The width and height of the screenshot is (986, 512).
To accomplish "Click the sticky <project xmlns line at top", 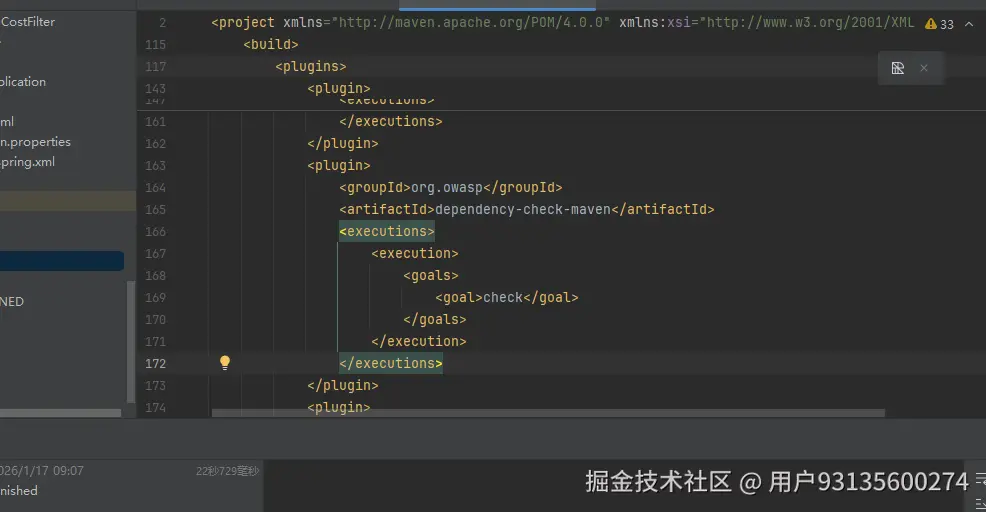I will pyautogui.click(x=562, y=23).
